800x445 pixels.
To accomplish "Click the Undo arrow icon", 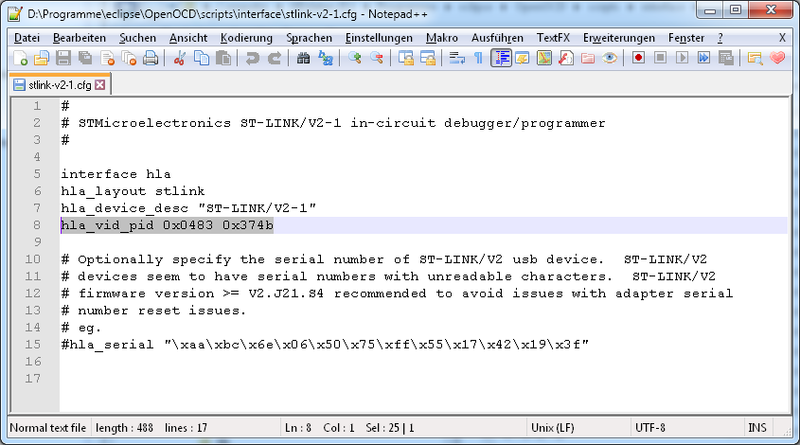I will pos(252,58).
